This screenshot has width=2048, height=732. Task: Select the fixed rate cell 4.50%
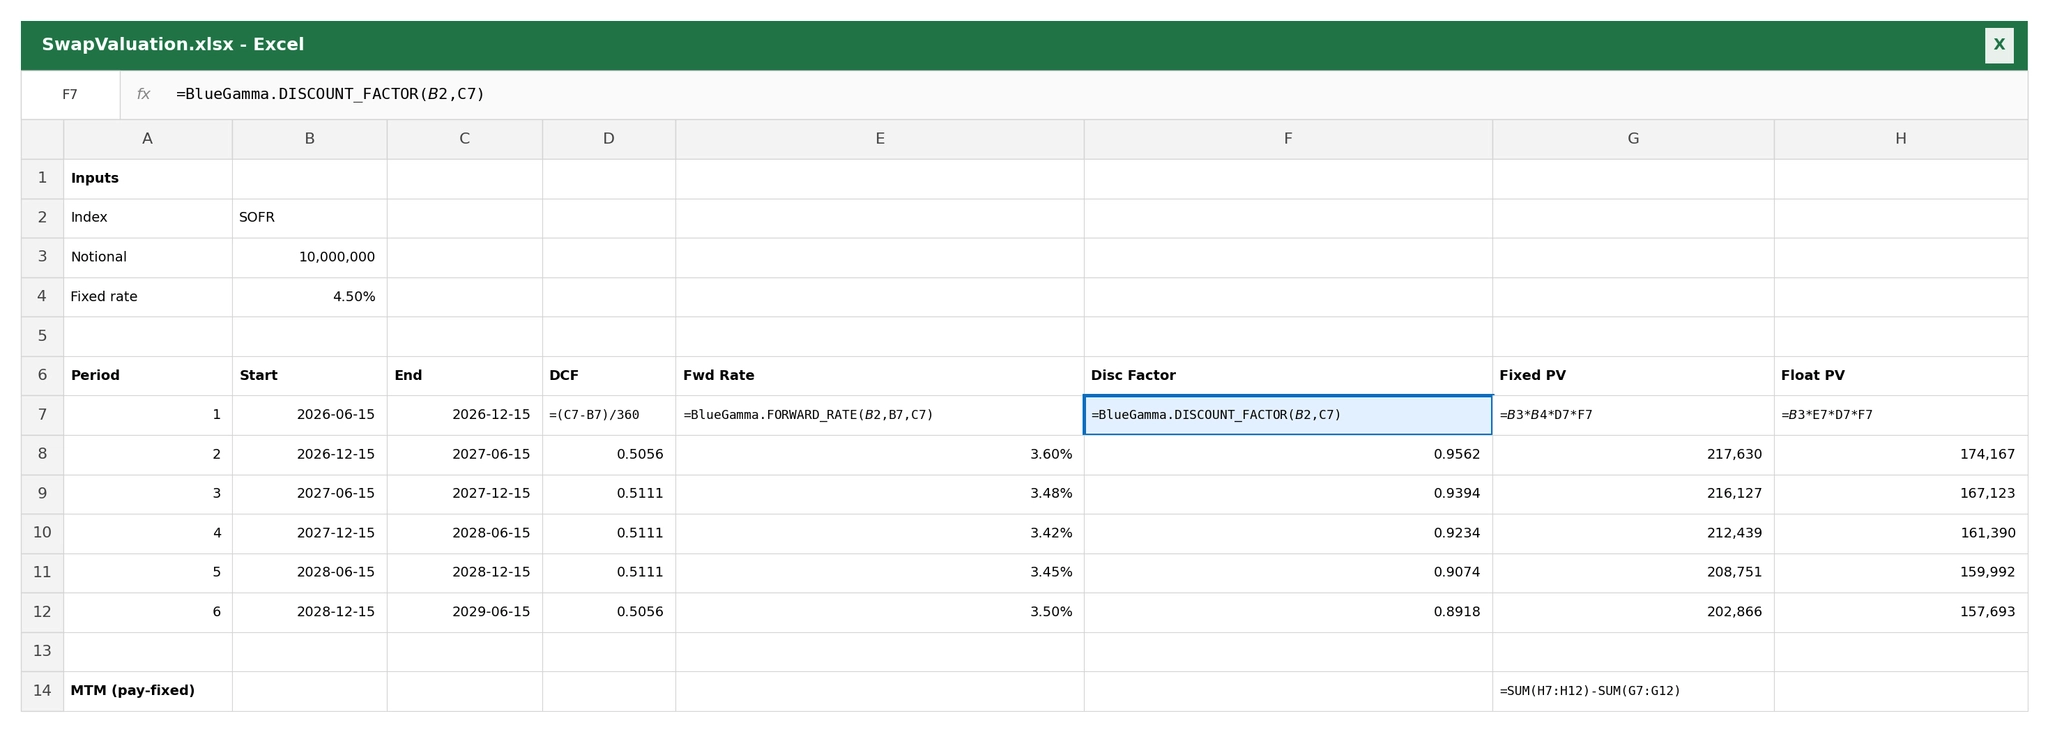click(310, 297)
